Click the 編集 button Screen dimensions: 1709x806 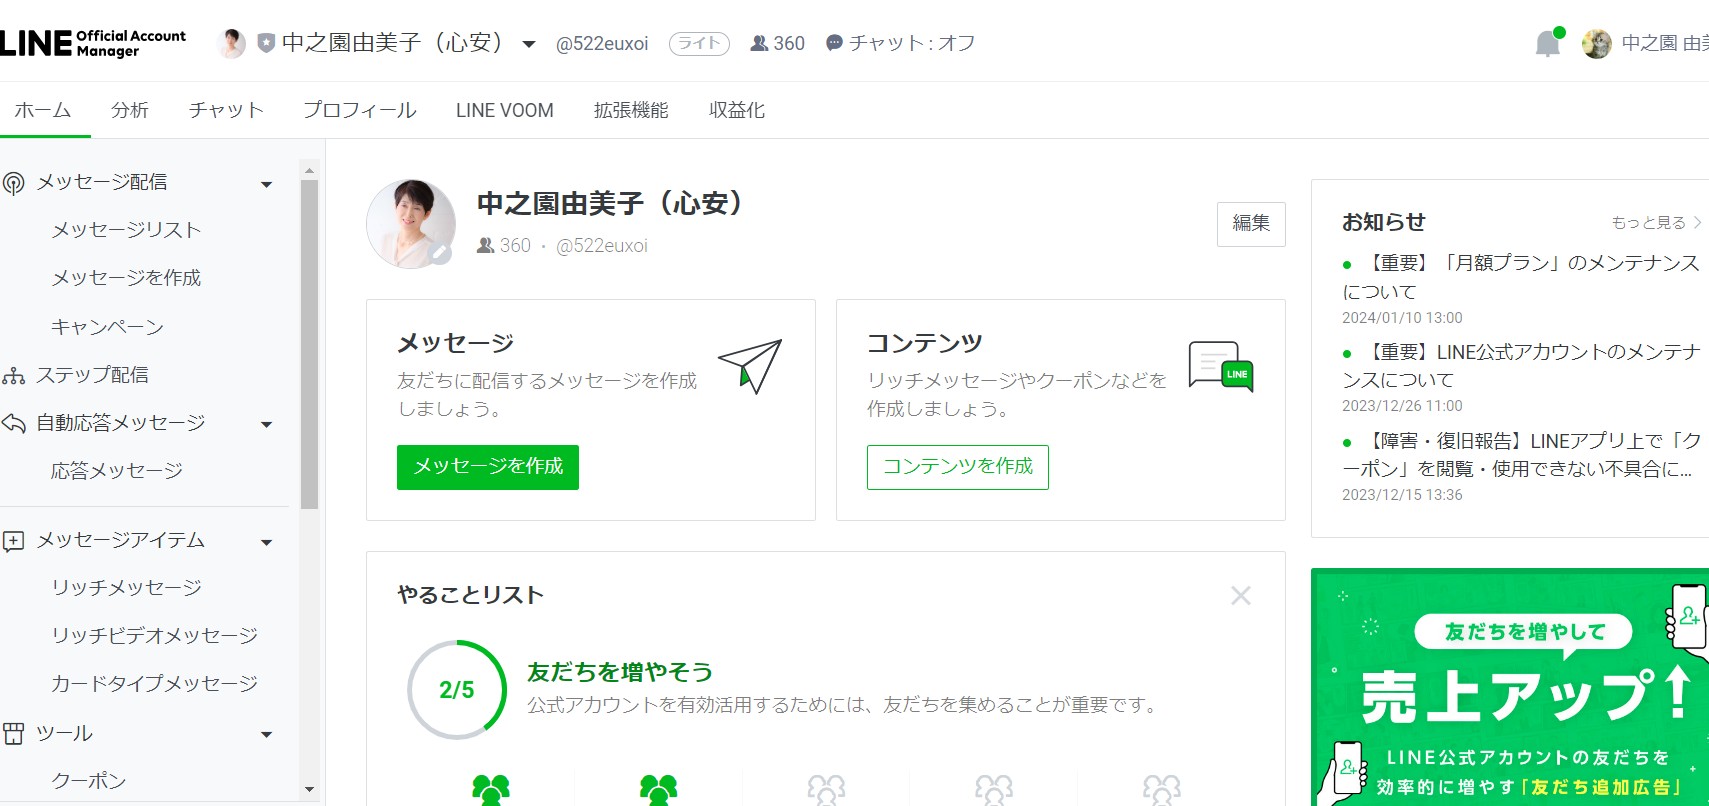pyautogui.click(x=1251, y=224)
